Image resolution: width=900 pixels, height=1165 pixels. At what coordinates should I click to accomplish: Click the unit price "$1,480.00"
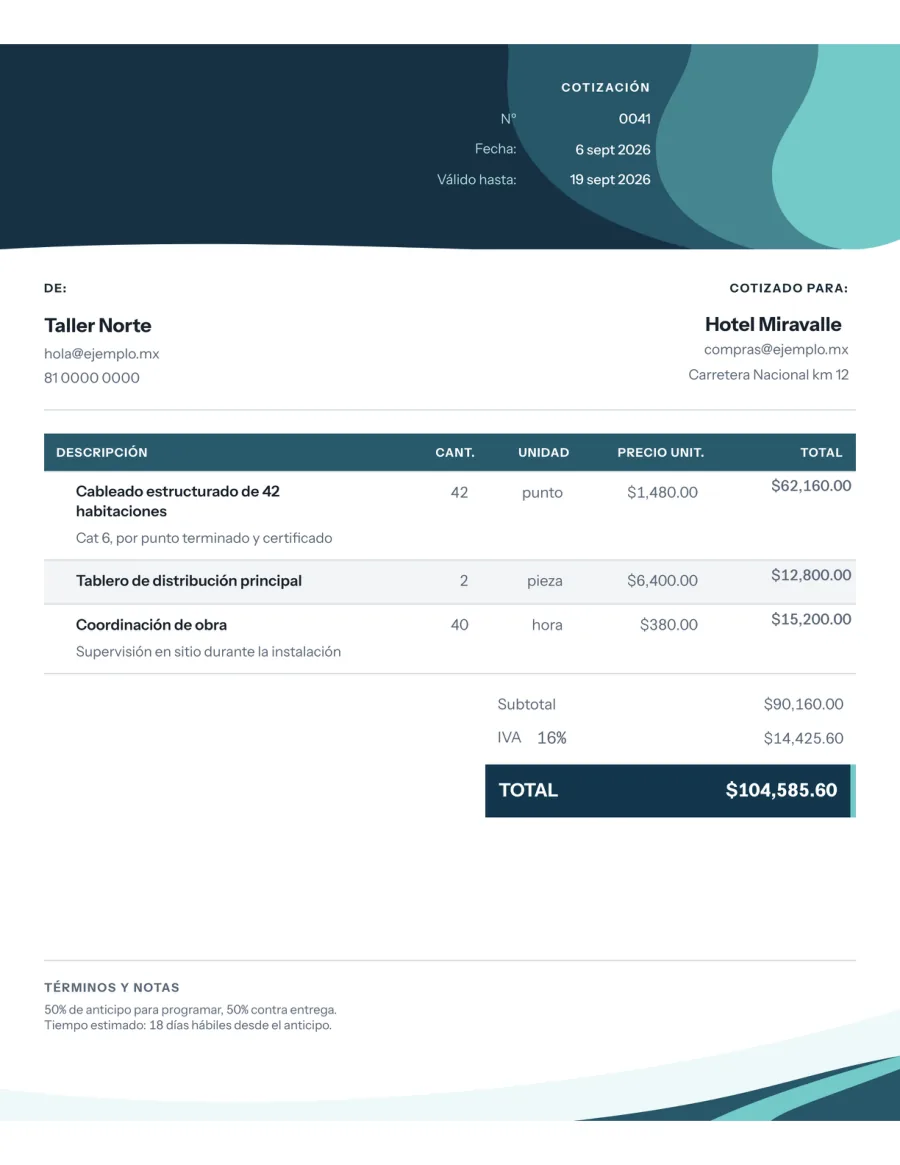662,493
